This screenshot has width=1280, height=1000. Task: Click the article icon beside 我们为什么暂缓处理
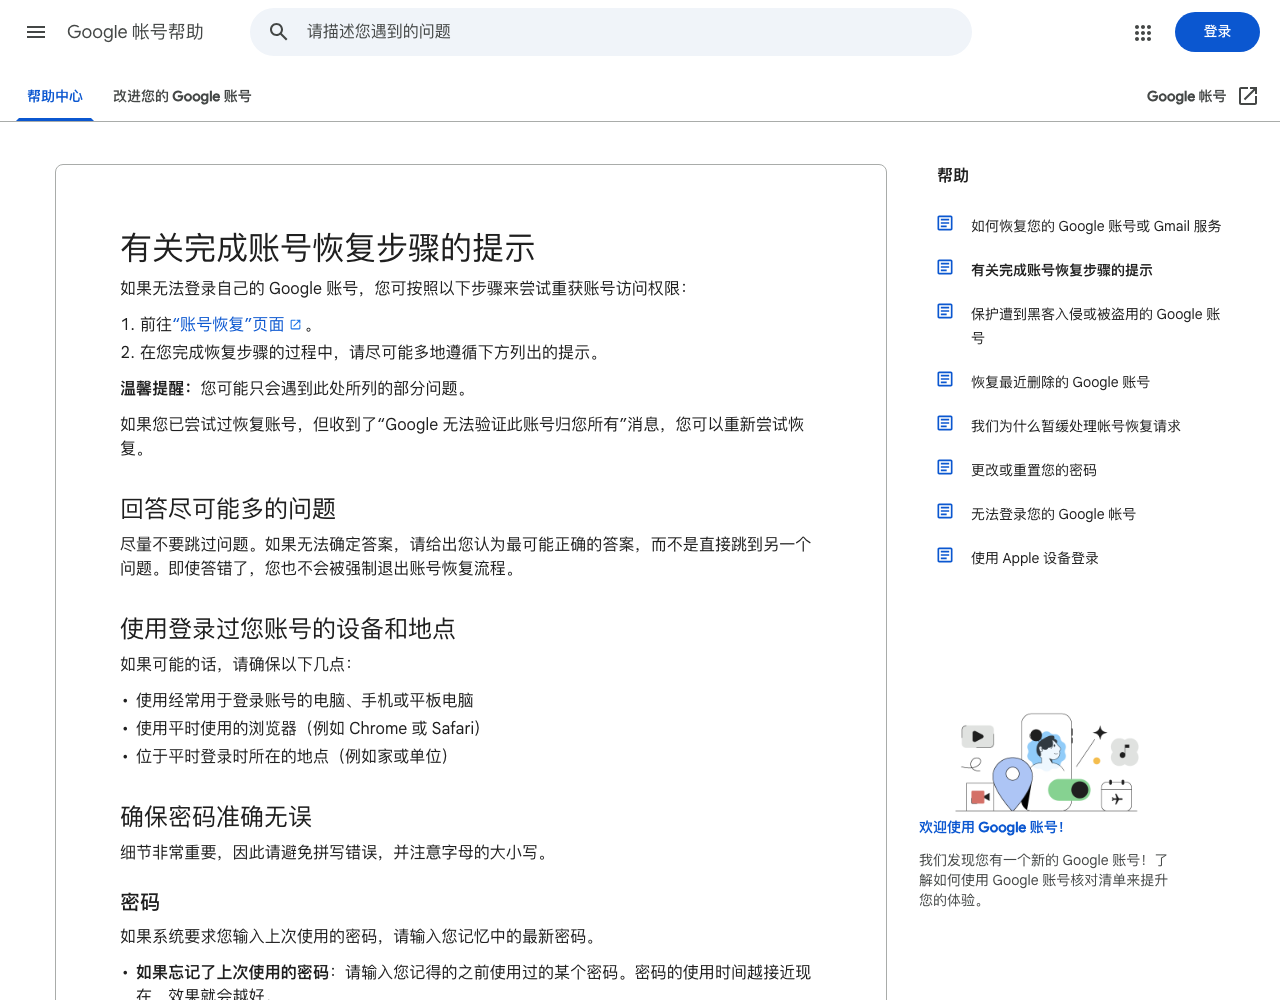[x=945, y=423]
